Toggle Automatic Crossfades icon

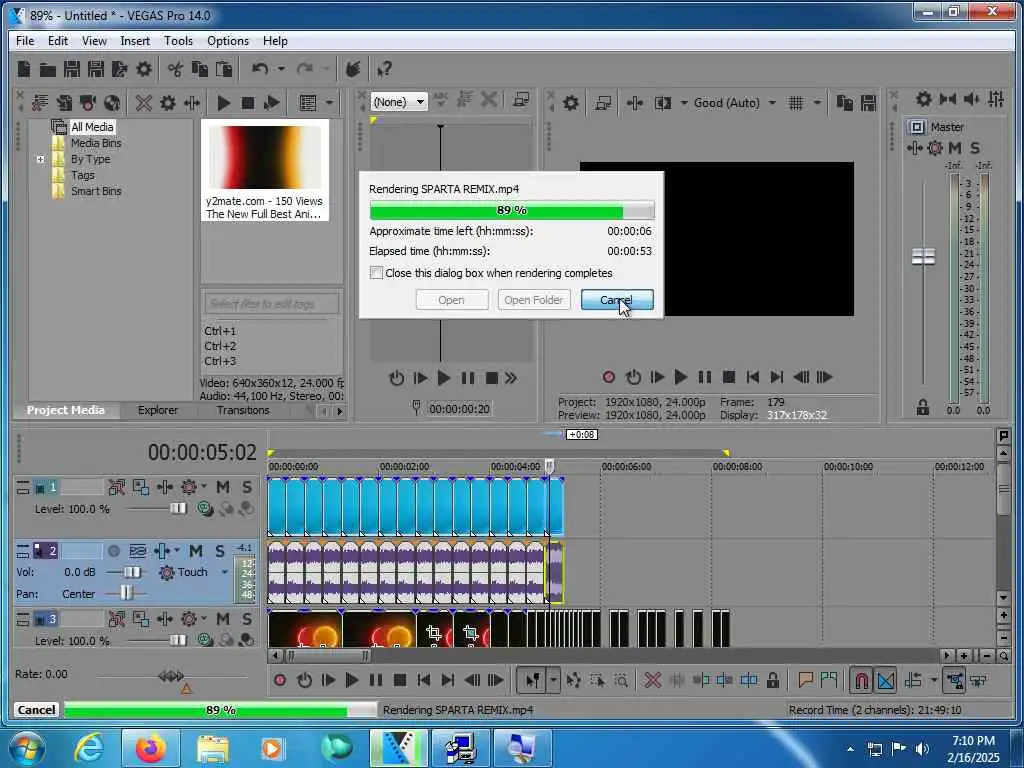tap(886, 680)
